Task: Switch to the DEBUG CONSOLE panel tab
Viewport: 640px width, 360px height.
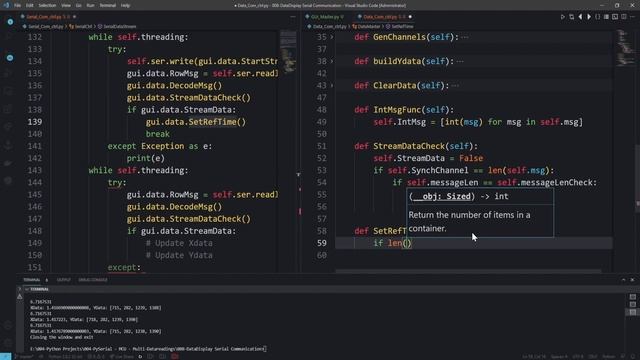Action: tap(93, 280)
